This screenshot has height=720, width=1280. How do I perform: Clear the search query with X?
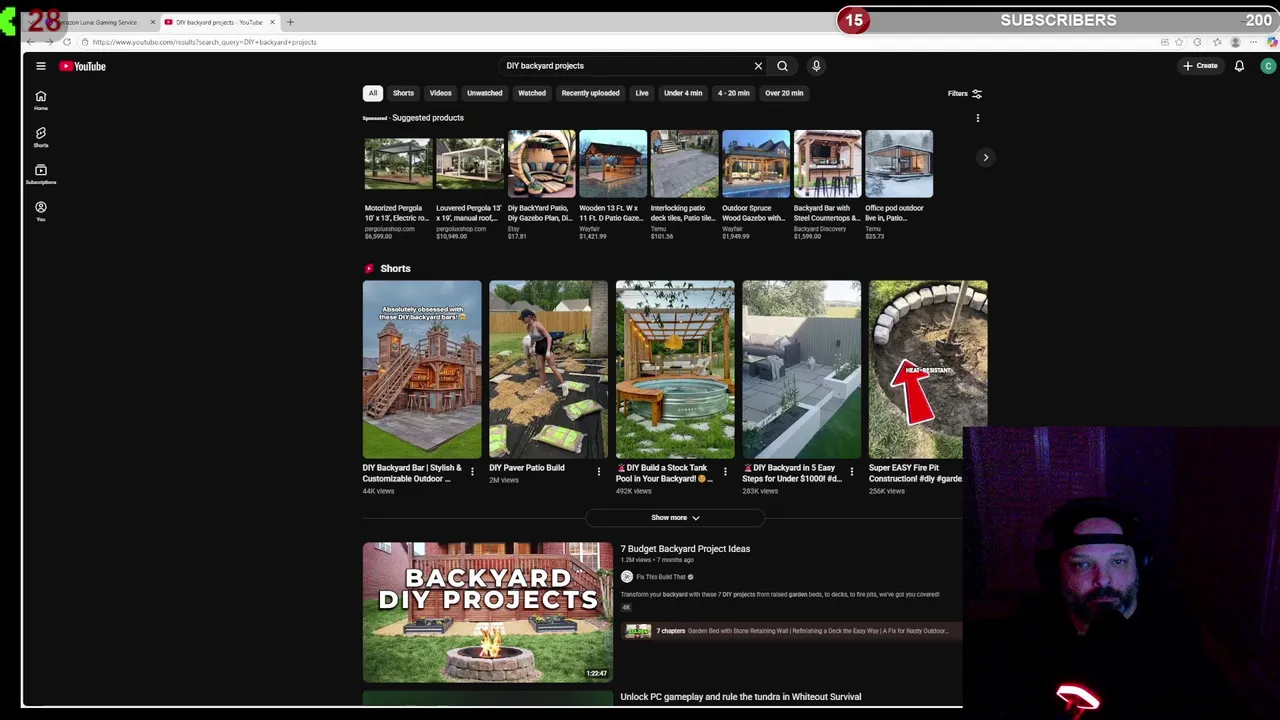point(758,66)
